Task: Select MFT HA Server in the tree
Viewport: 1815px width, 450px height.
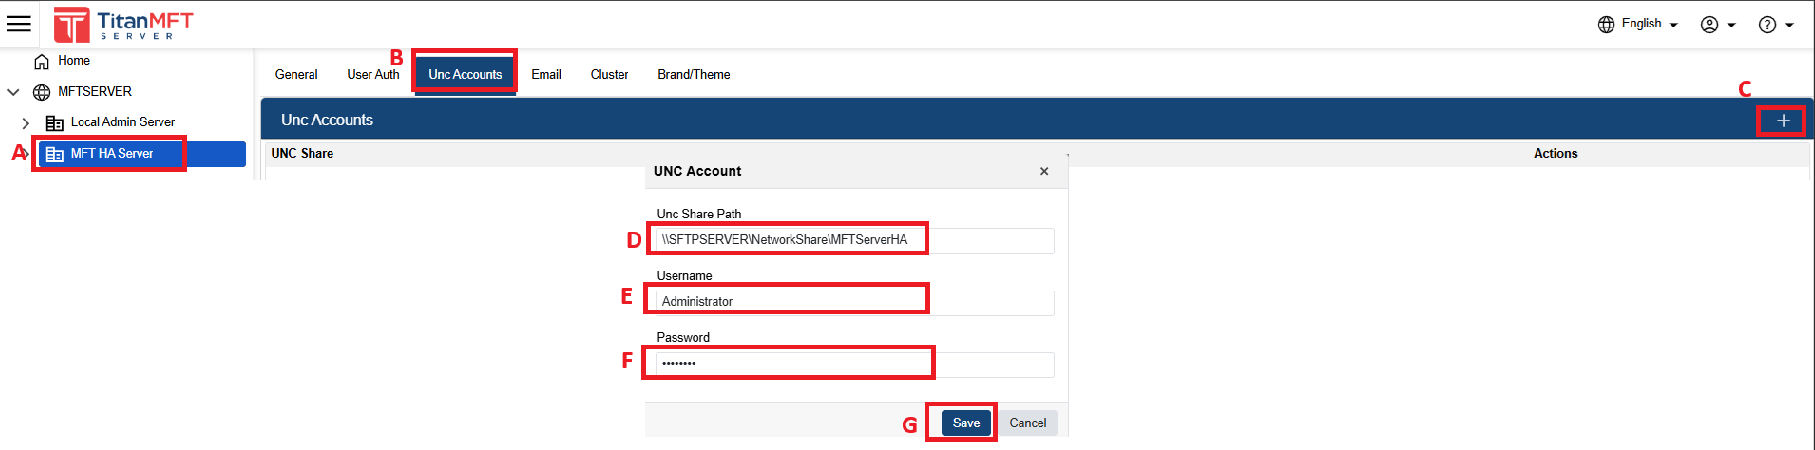Action: [x=112, y=154]
